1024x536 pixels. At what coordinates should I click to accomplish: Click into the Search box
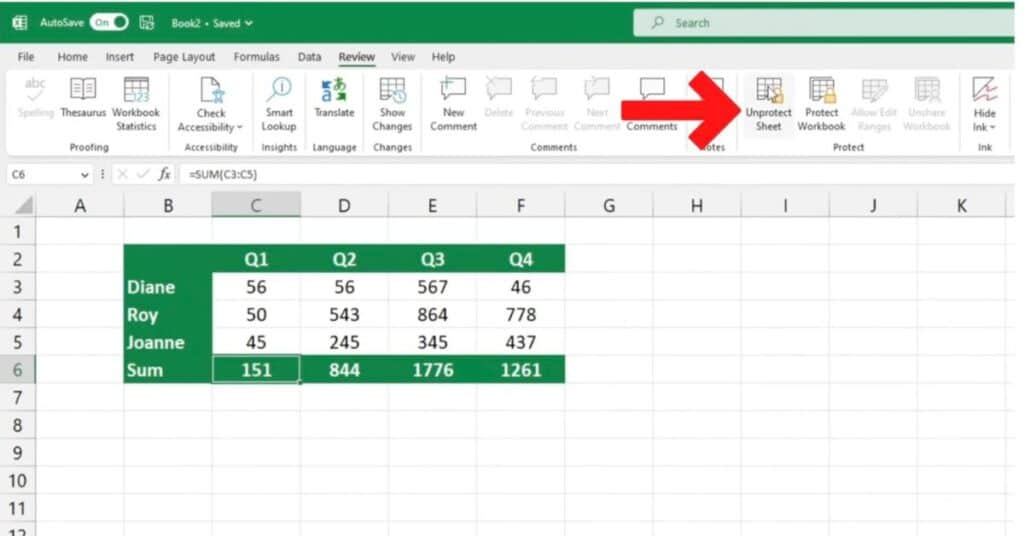[x=824, y=23]
